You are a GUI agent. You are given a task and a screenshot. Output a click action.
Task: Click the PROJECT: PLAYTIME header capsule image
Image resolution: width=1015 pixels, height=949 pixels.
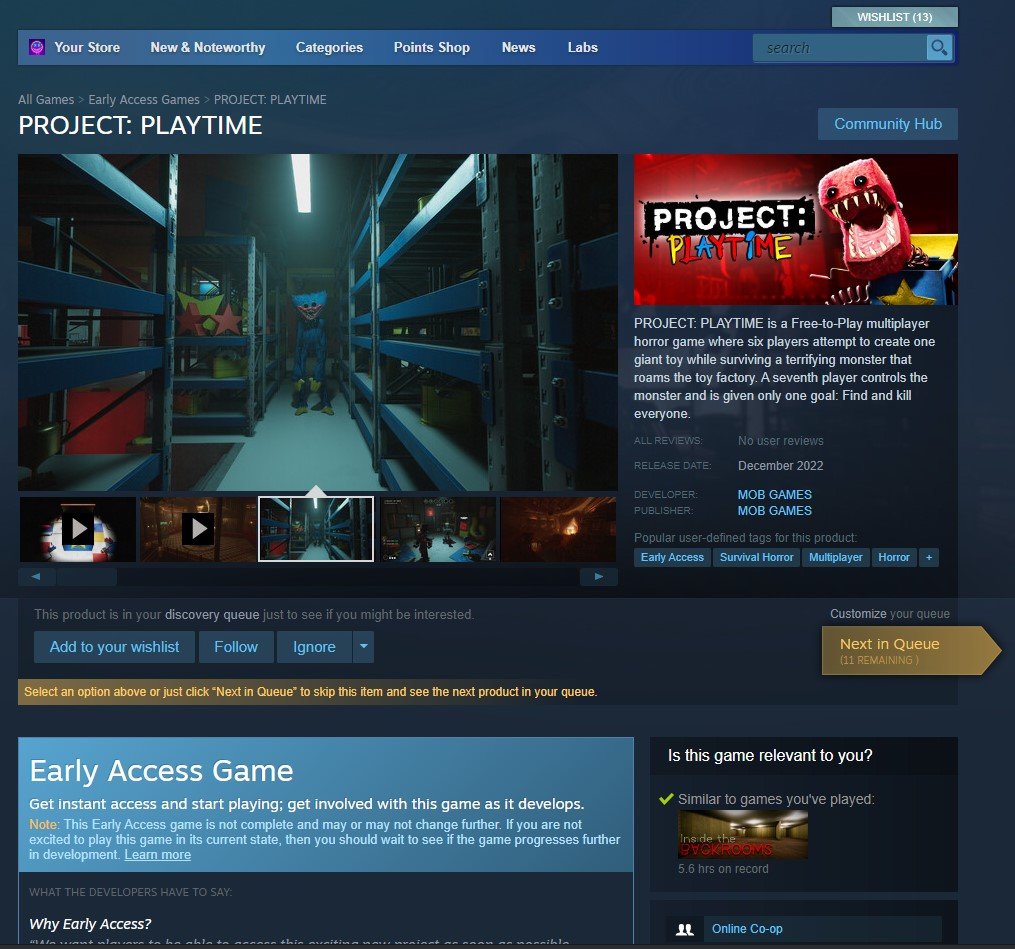click(x=796, y=229)
